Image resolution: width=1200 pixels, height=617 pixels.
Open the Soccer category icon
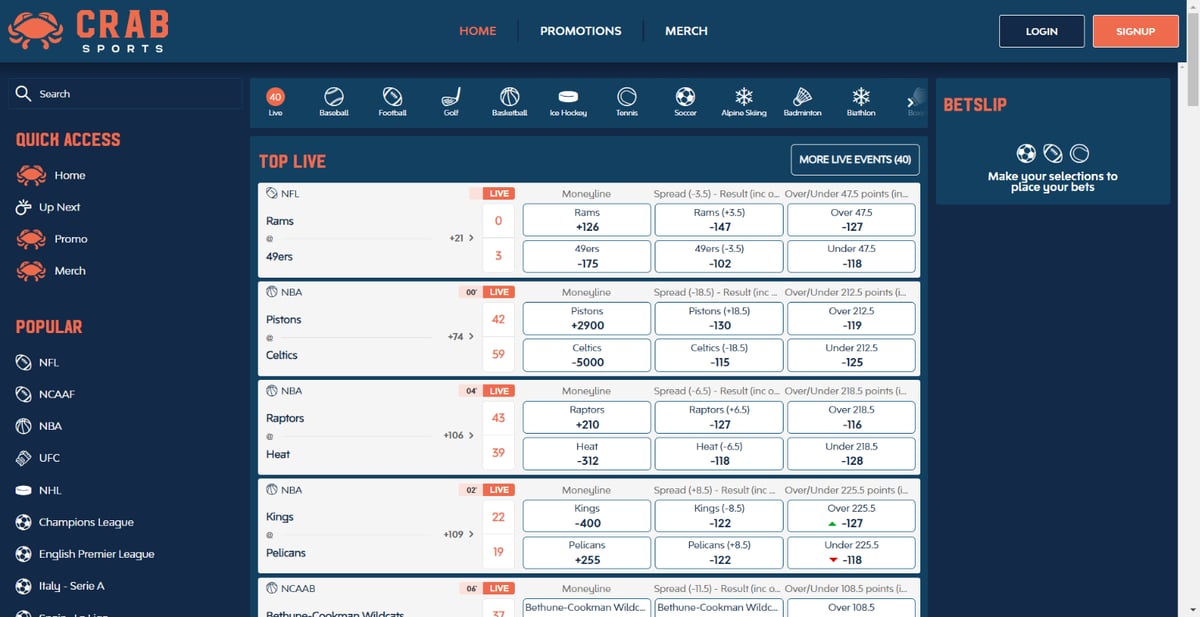[685, 101]
